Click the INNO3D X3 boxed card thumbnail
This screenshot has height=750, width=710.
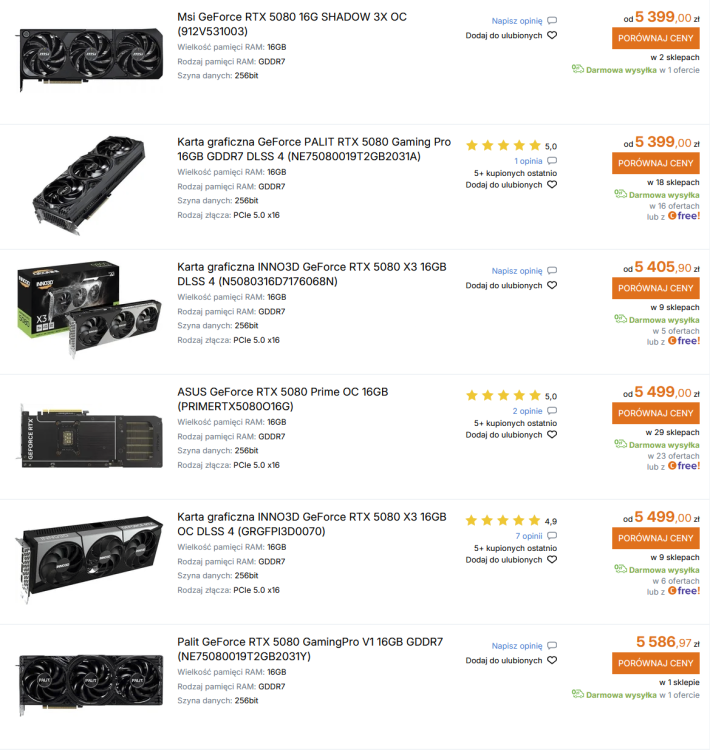pyautogui.click(x=89, y=309)
